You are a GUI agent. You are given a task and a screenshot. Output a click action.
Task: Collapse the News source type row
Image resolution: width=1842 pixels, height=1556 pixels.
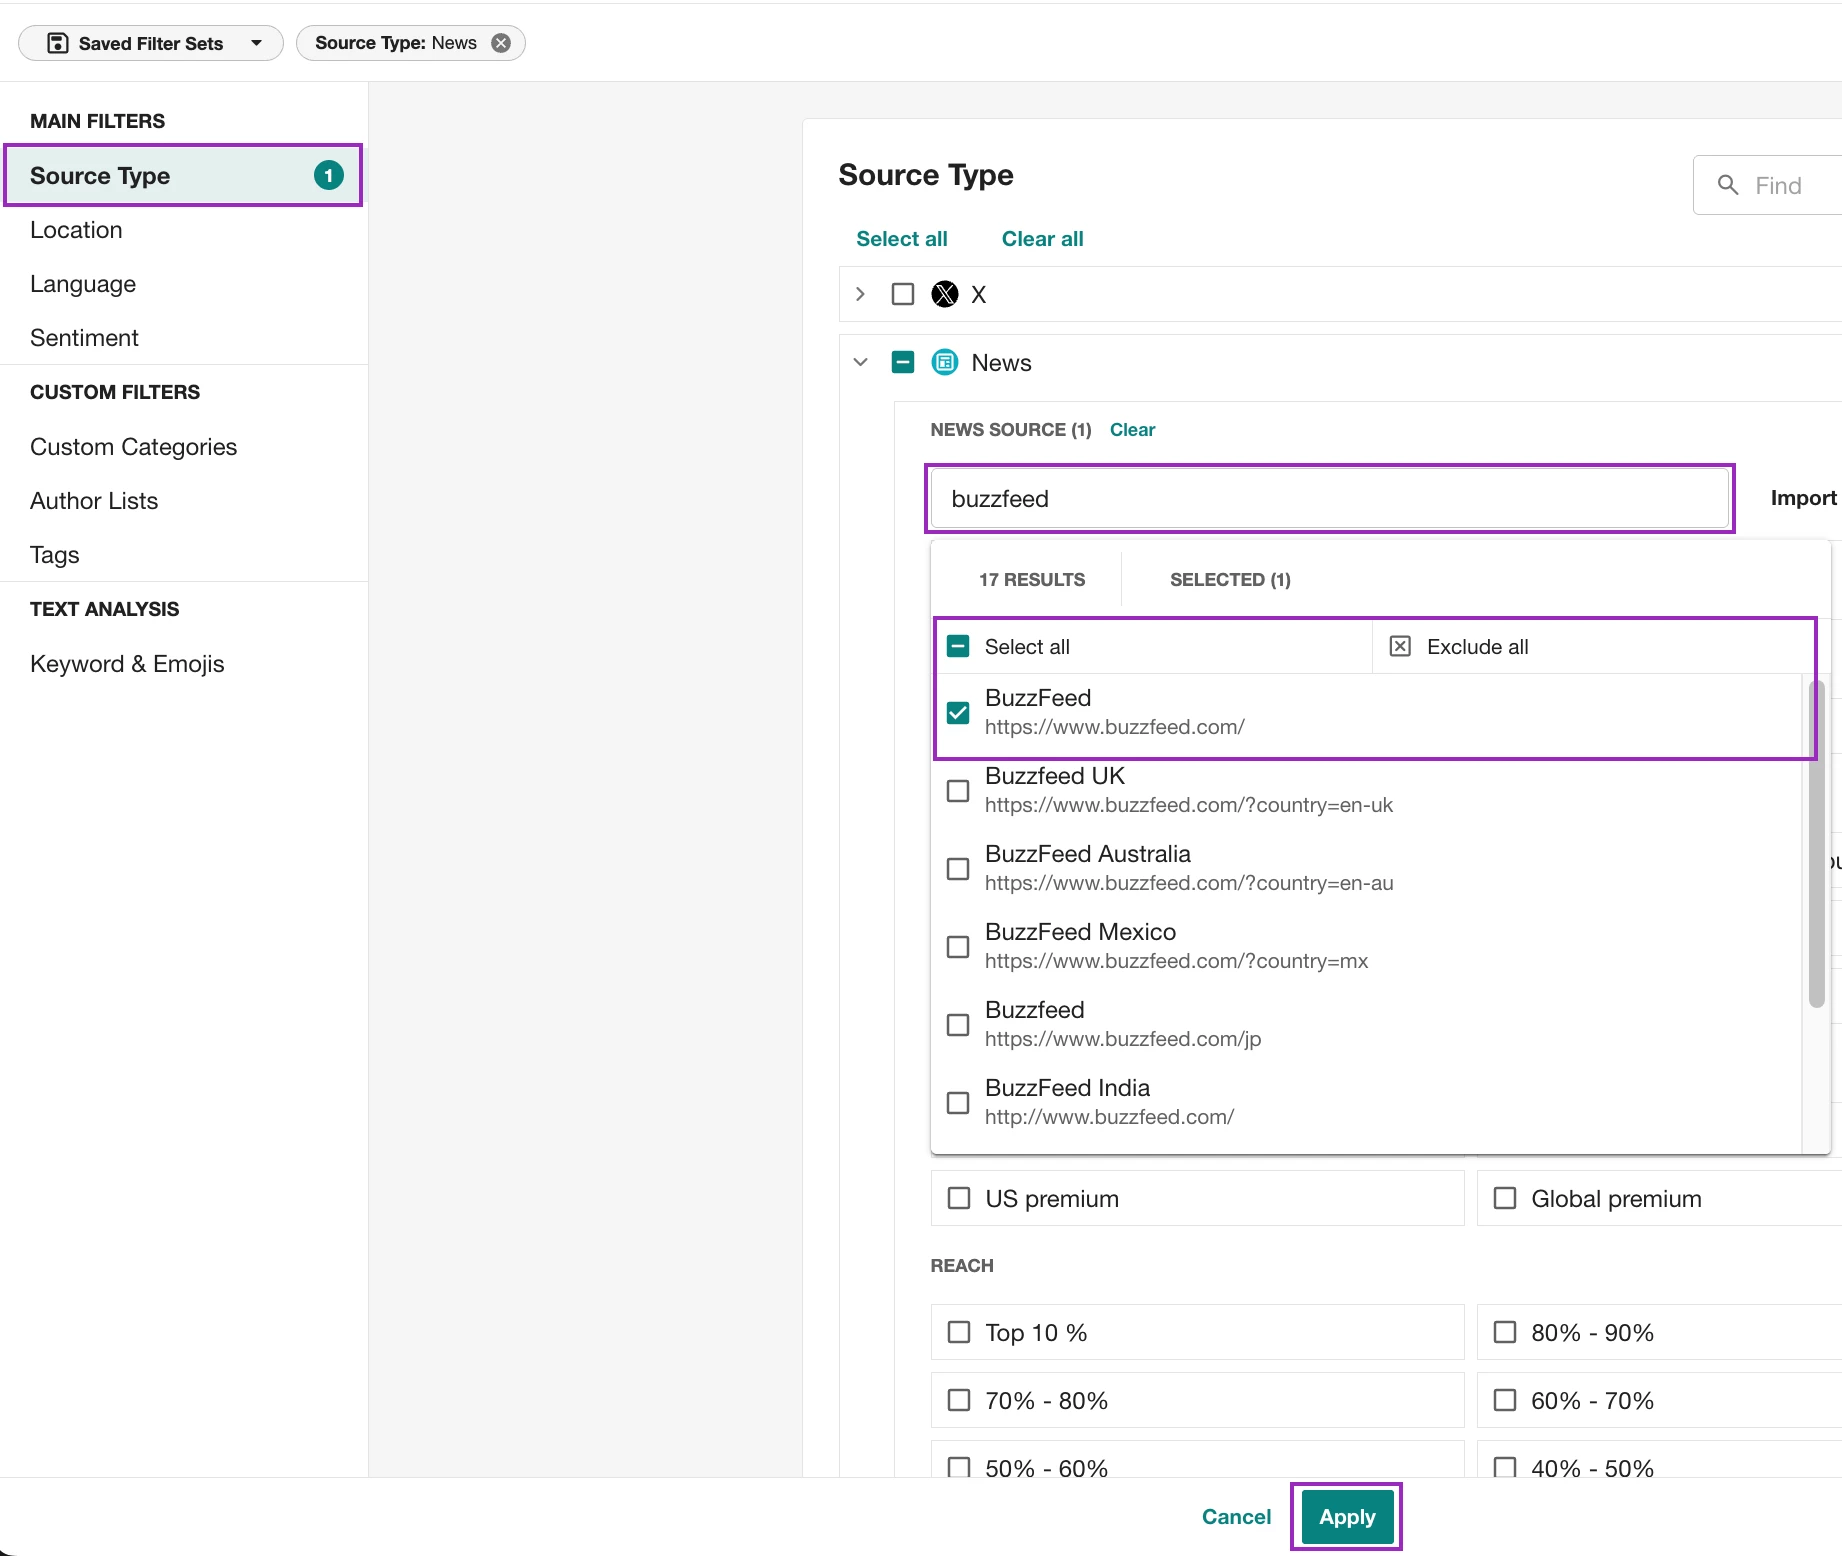(x=860, y=362)
